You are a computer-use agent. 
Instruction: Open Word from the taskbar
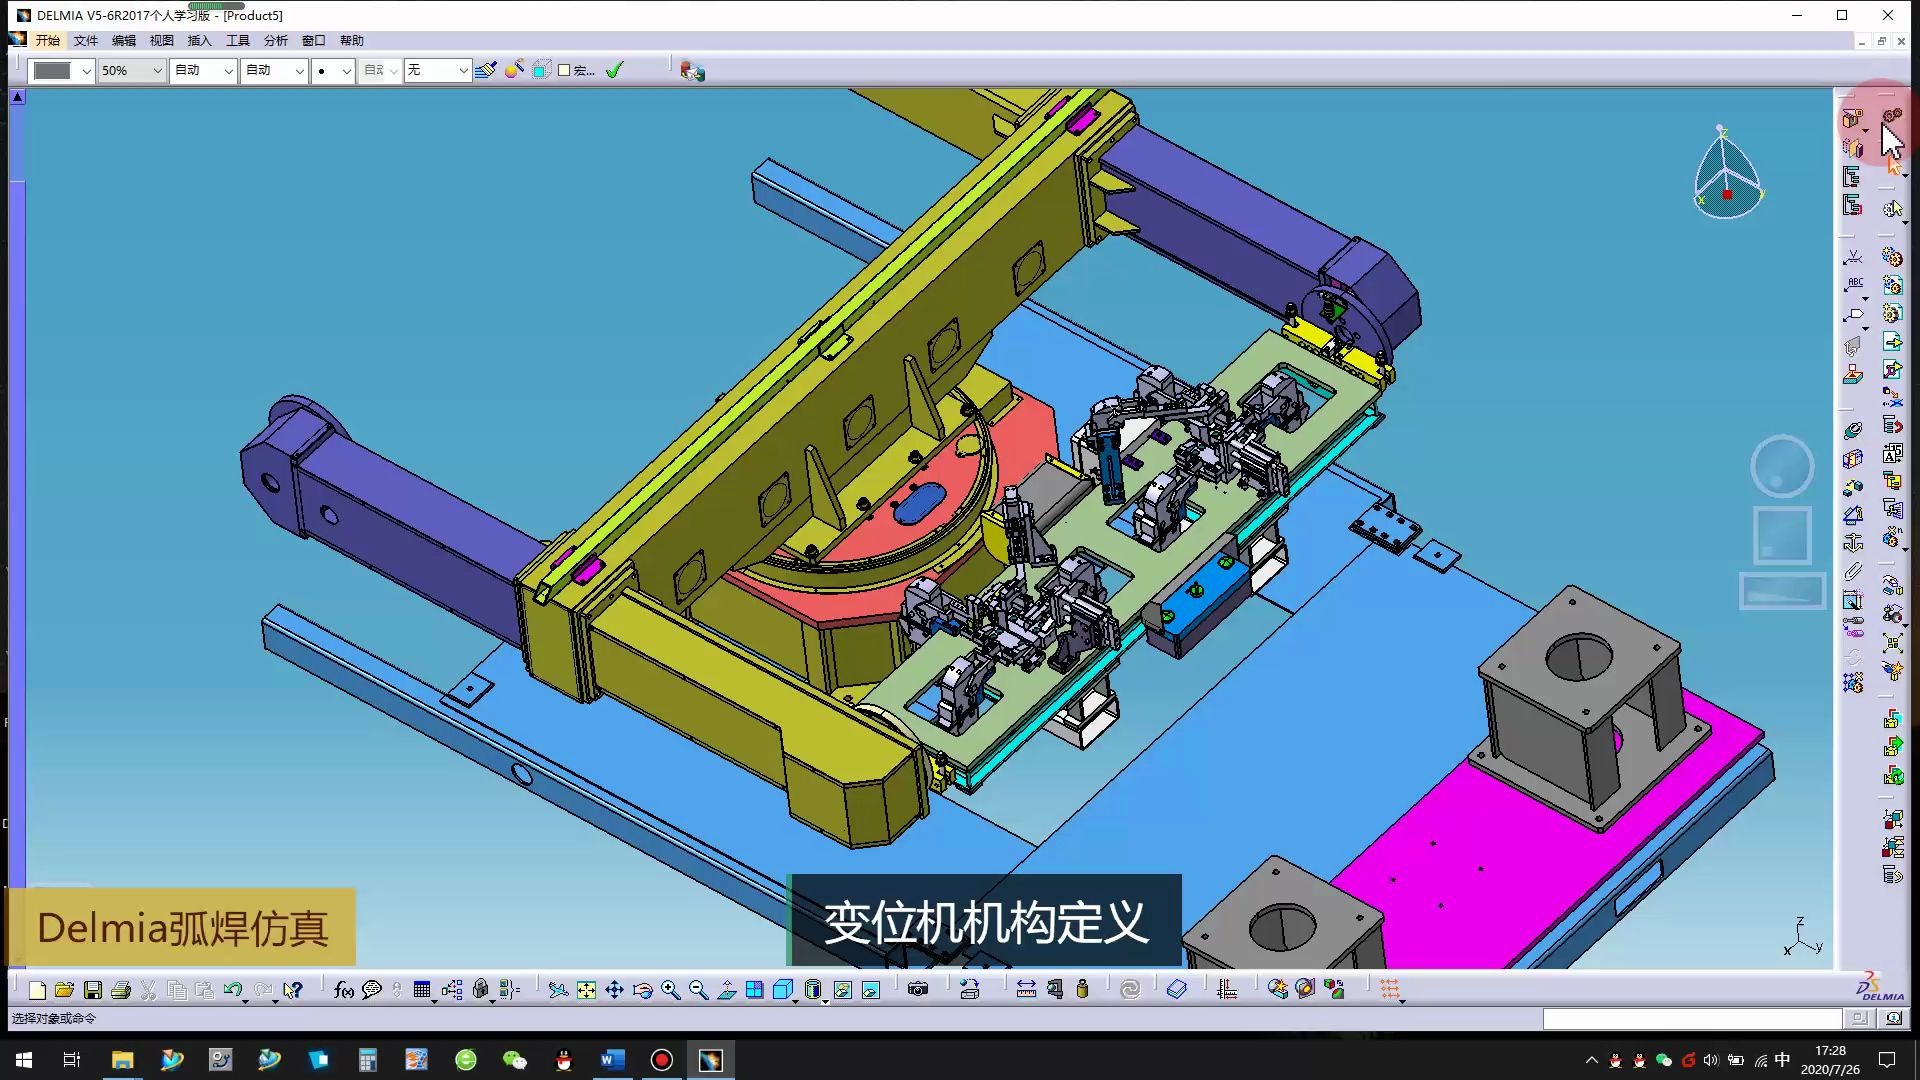612,1060
